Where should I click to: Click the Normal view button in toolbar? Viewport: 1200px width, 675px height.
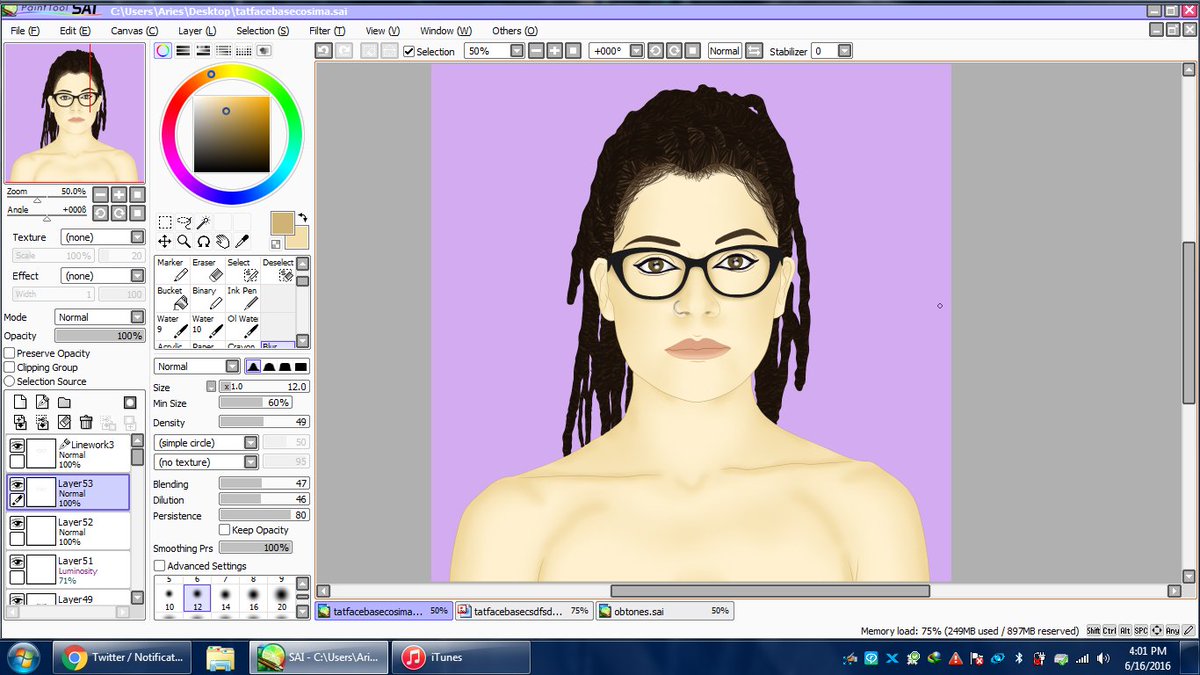724,50
